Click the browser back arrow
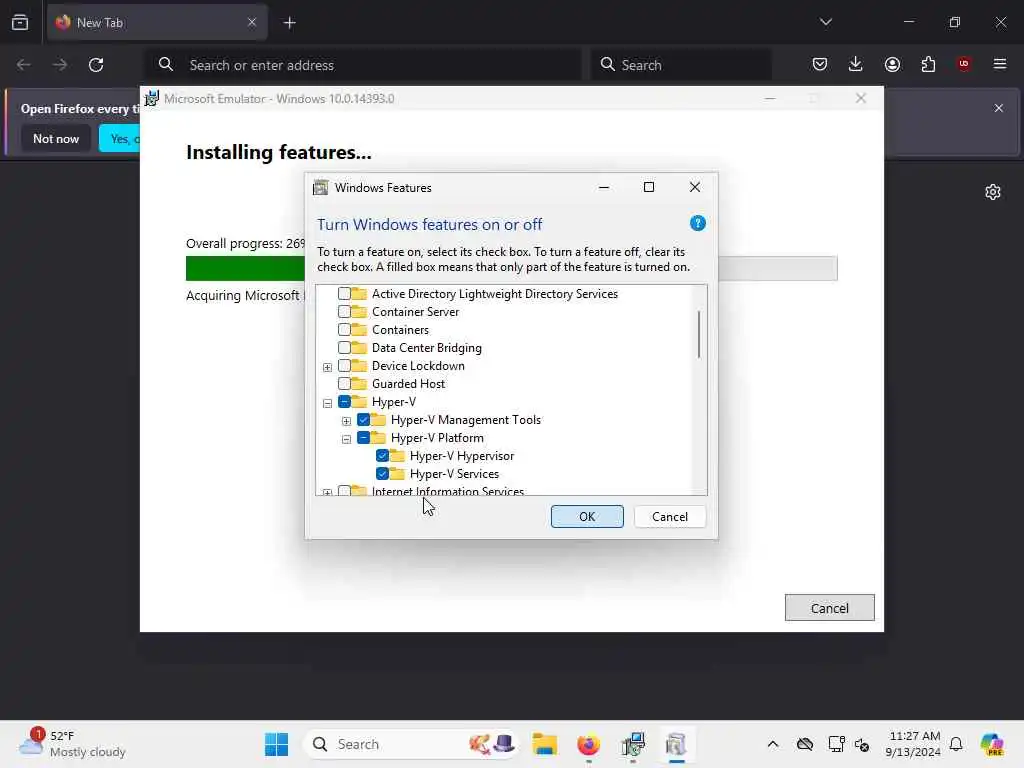The height and width of the screenshot is (768, 1024). [x=24, y=65]
